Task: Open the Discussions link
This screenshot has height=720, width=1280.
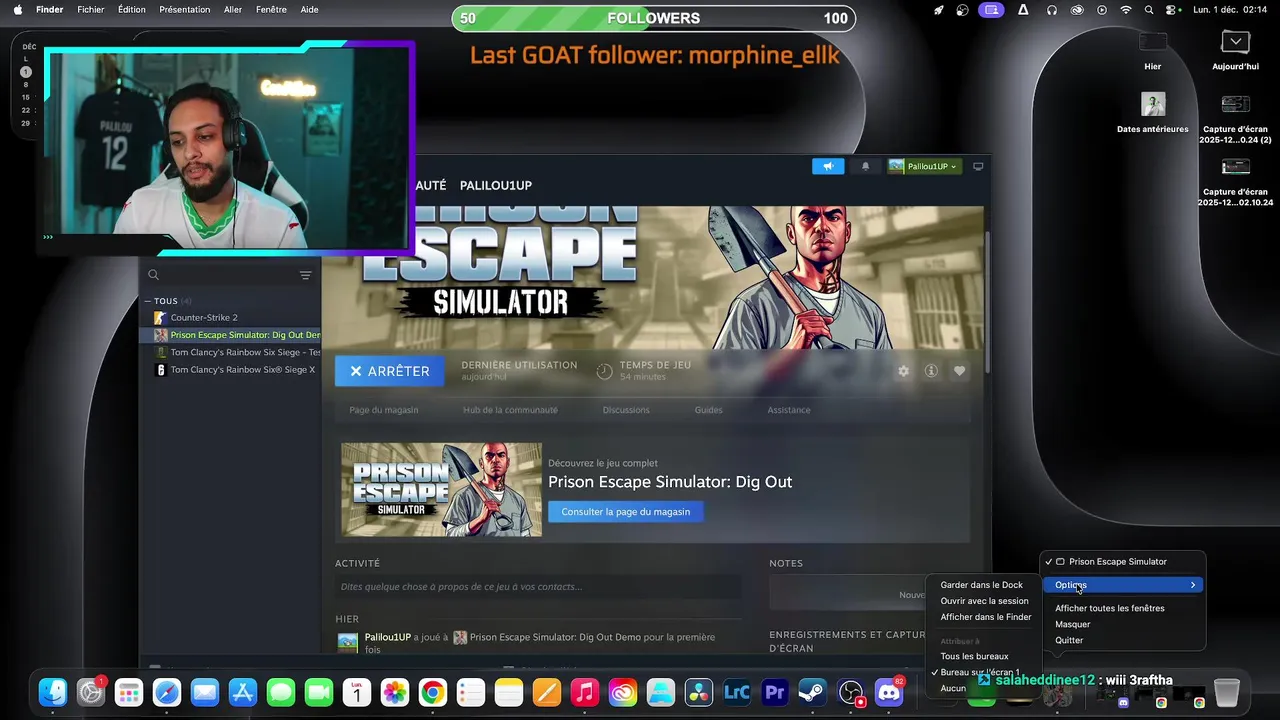Action: point(626,410)
